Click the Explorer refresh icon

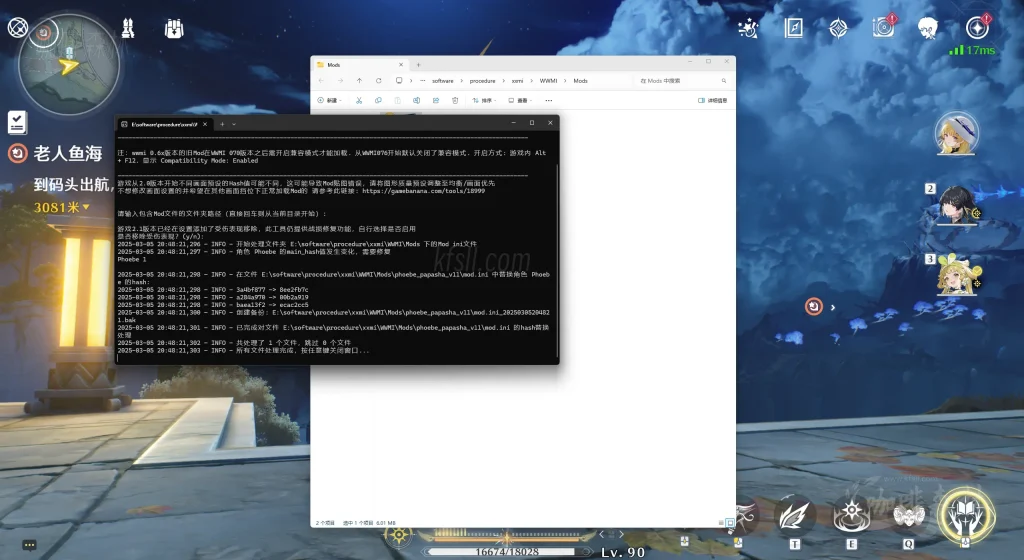378,80
